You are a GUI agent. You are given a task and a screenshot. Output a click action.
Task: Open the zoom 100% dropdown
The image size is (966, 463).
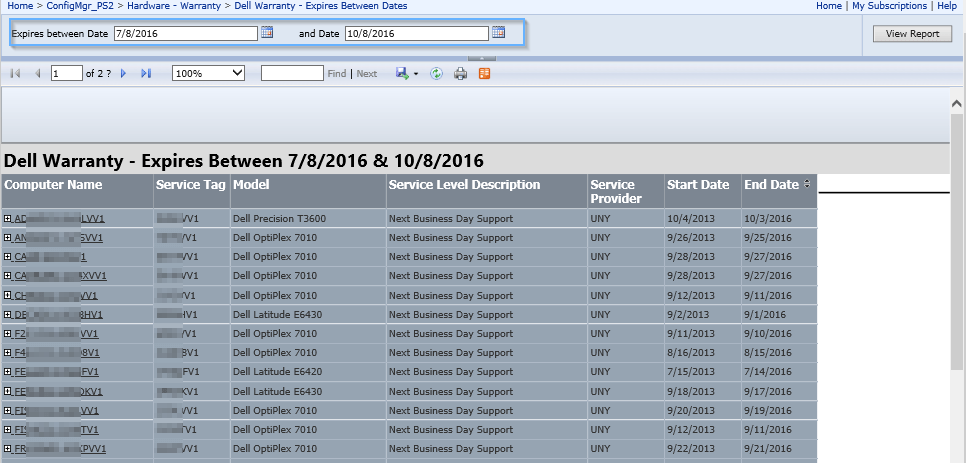208,73
